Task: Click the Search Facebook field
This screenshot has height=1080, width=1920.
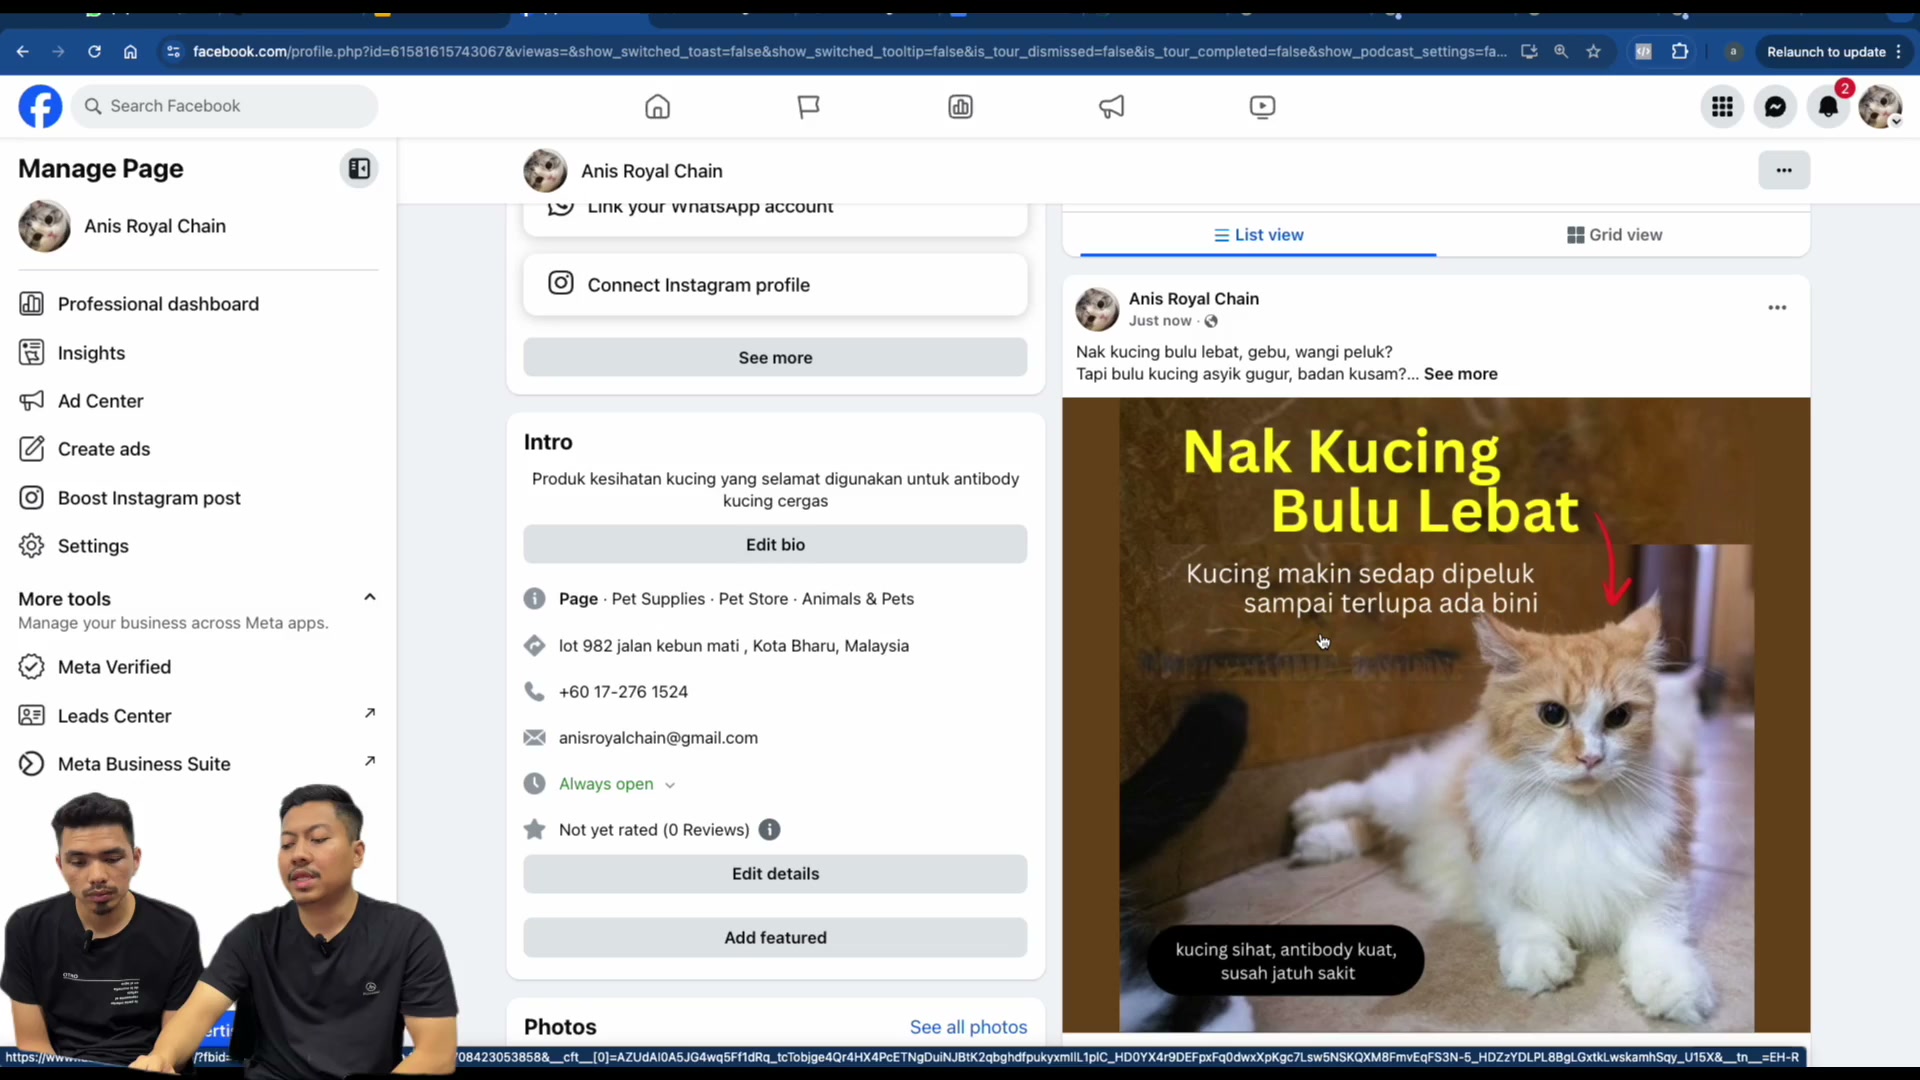Action: coord(225,106)
